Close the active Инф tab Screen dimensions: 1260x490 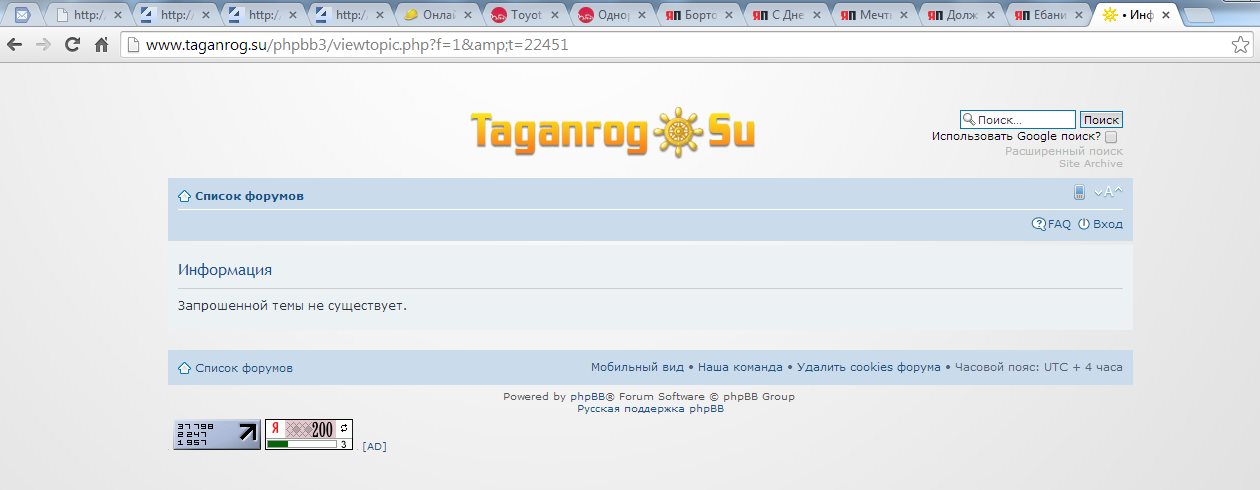coord(1166,15)
